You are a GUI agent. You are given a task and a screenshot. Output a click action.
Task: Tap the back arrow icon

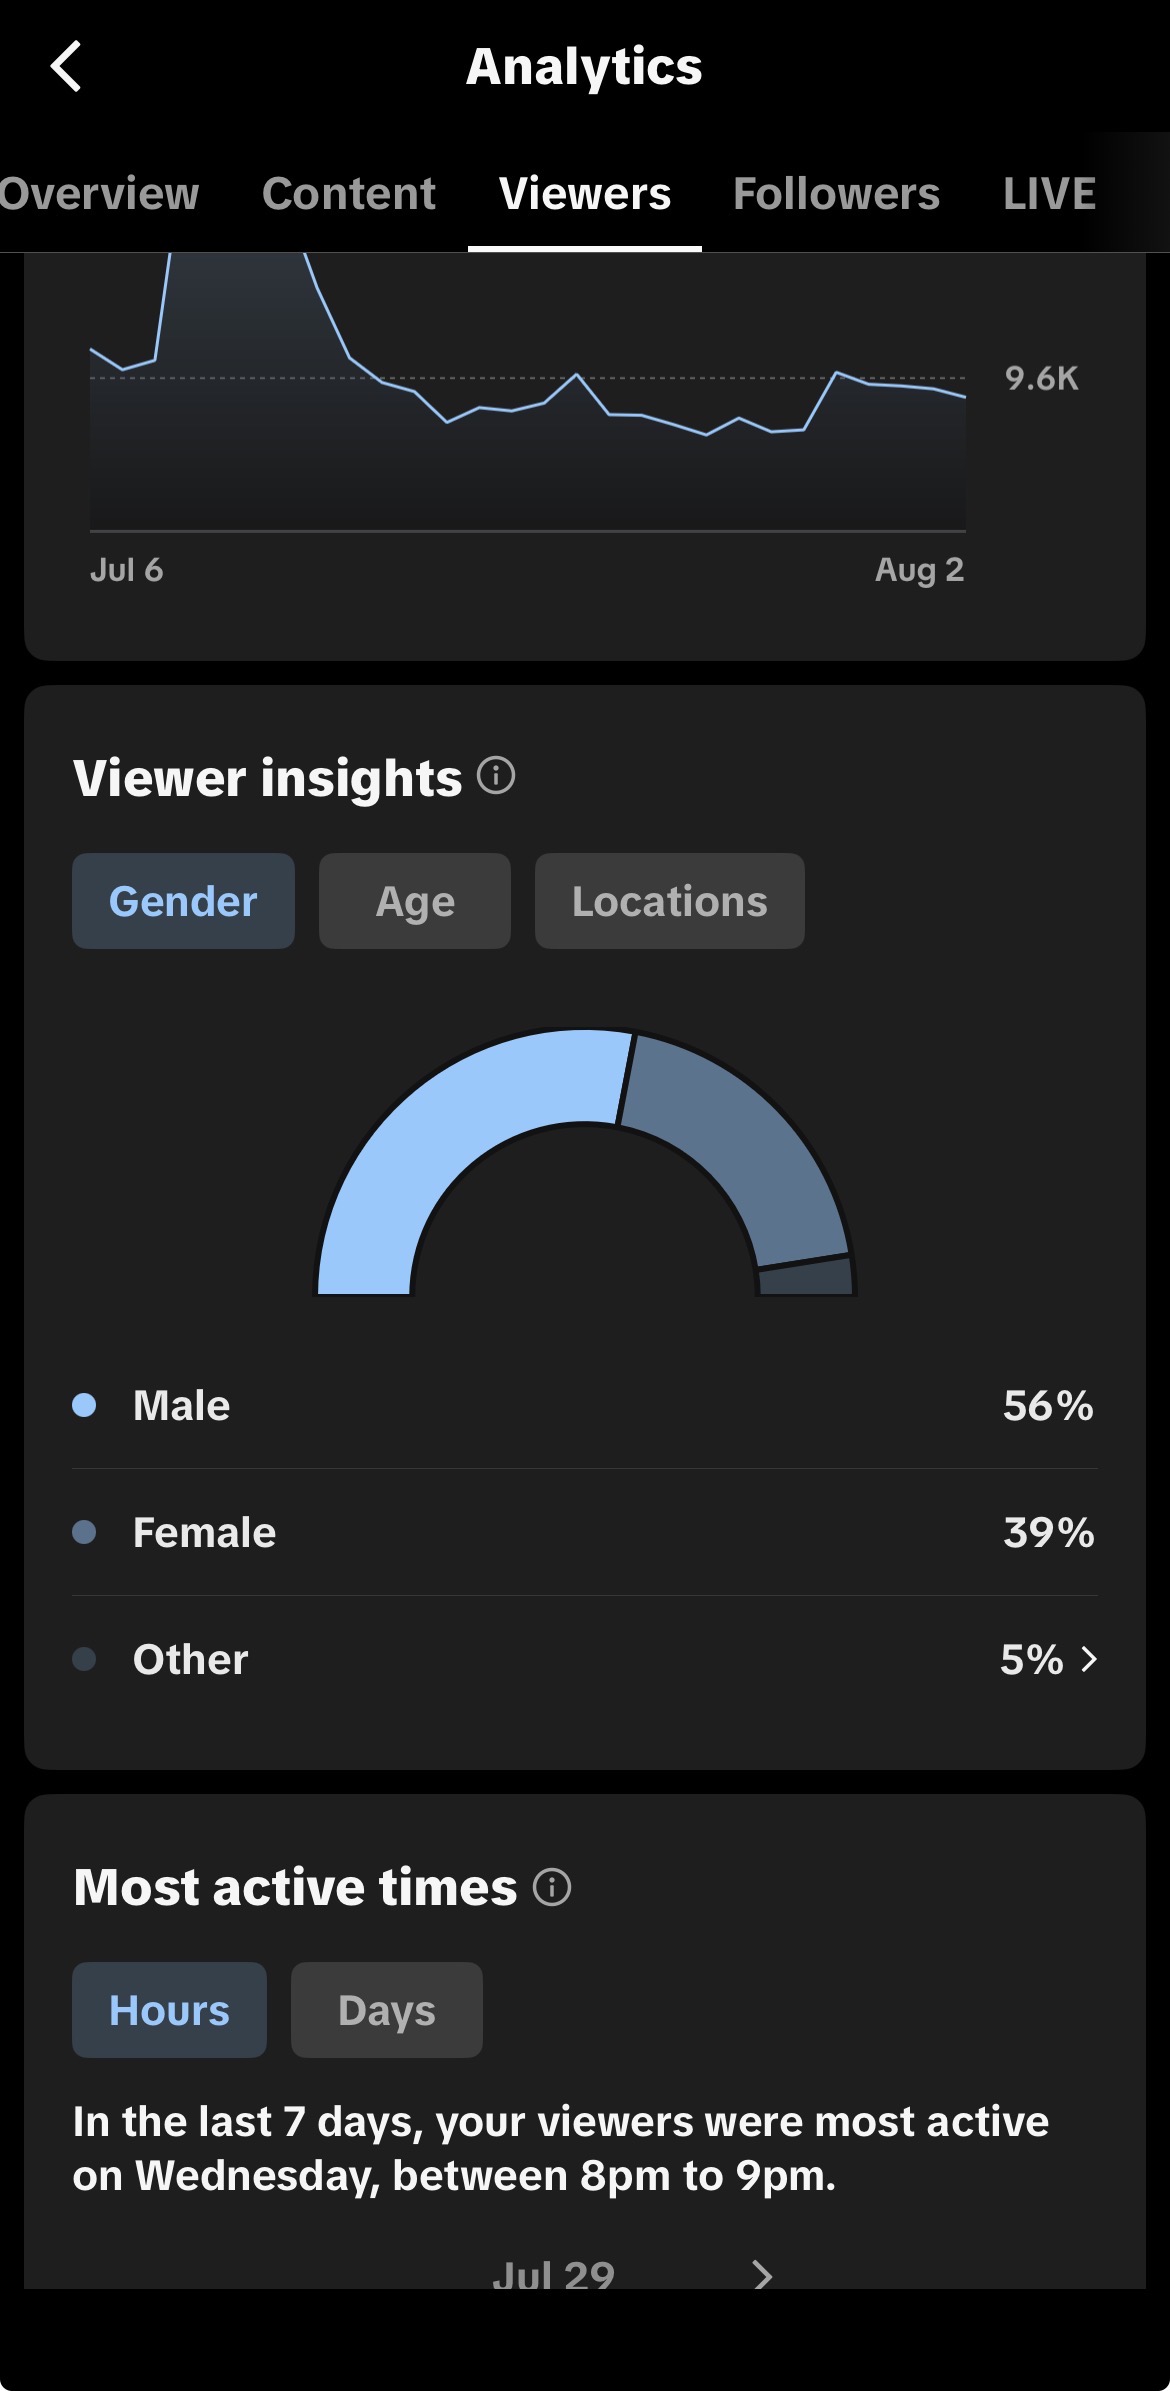[66, 67]
